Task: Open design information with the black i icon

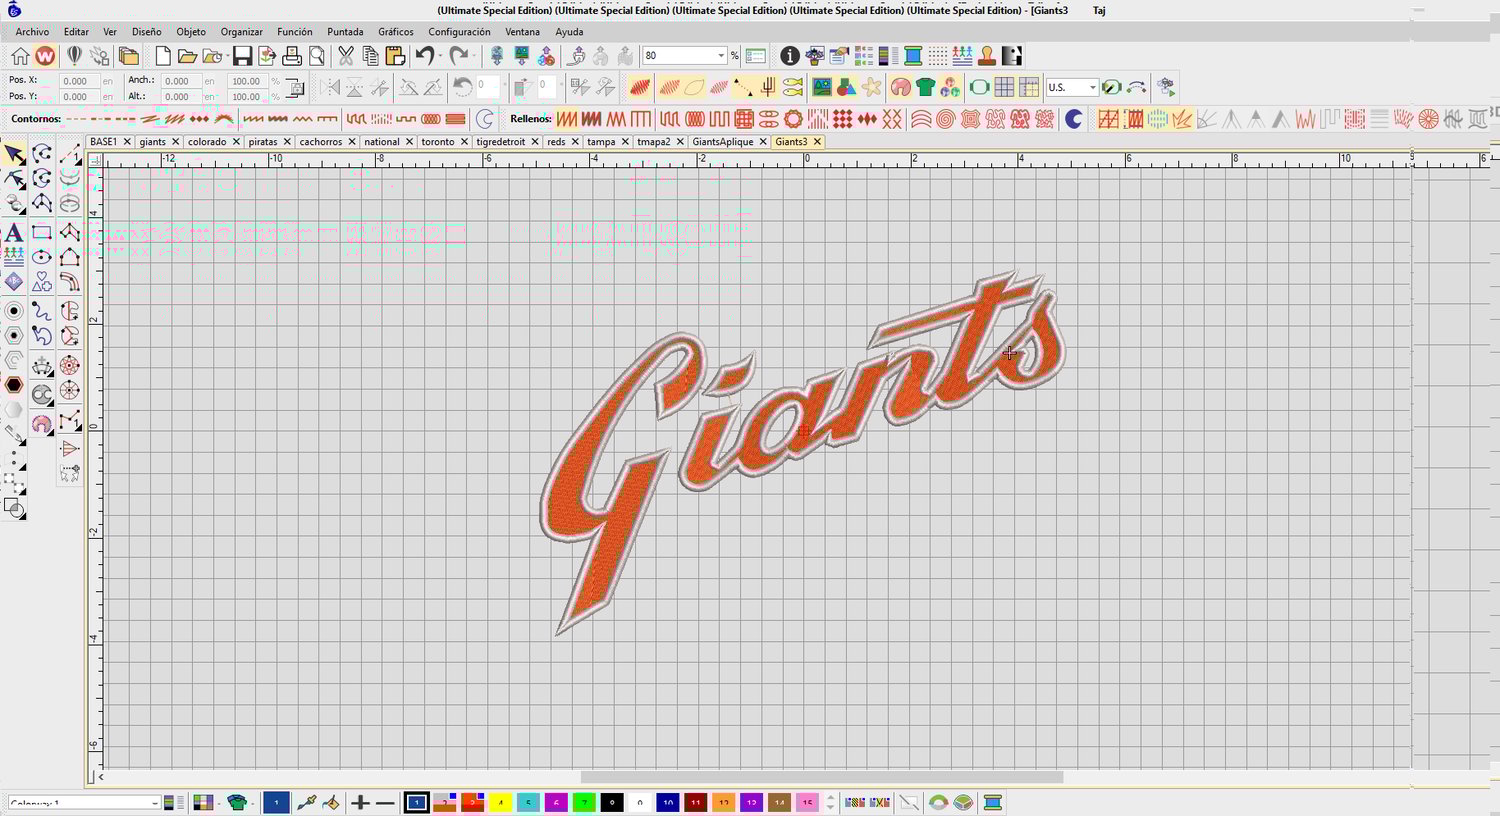Action: click(790, 56)
